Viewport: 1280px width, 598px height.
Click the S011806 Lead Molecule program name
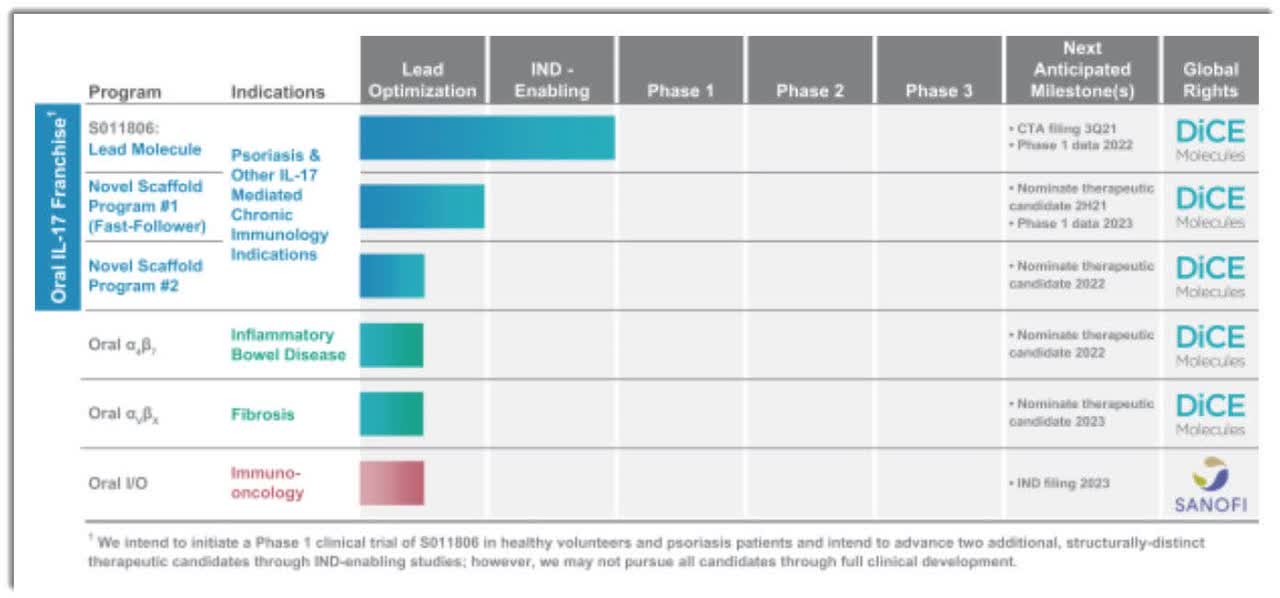[x=144, y=139]
